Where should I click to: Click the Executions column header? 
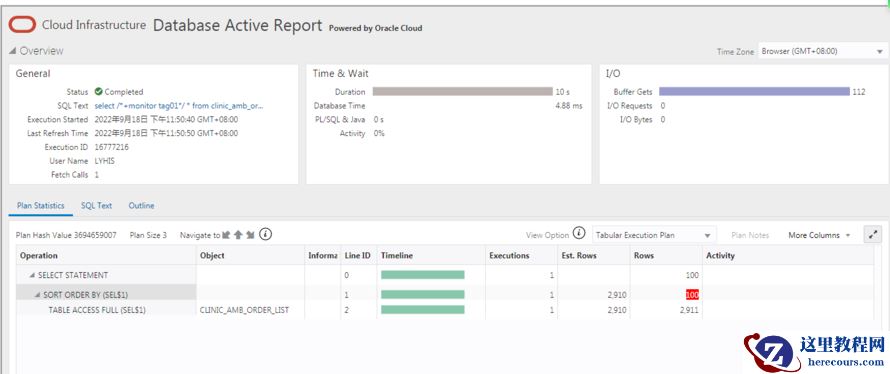point(521,255)
